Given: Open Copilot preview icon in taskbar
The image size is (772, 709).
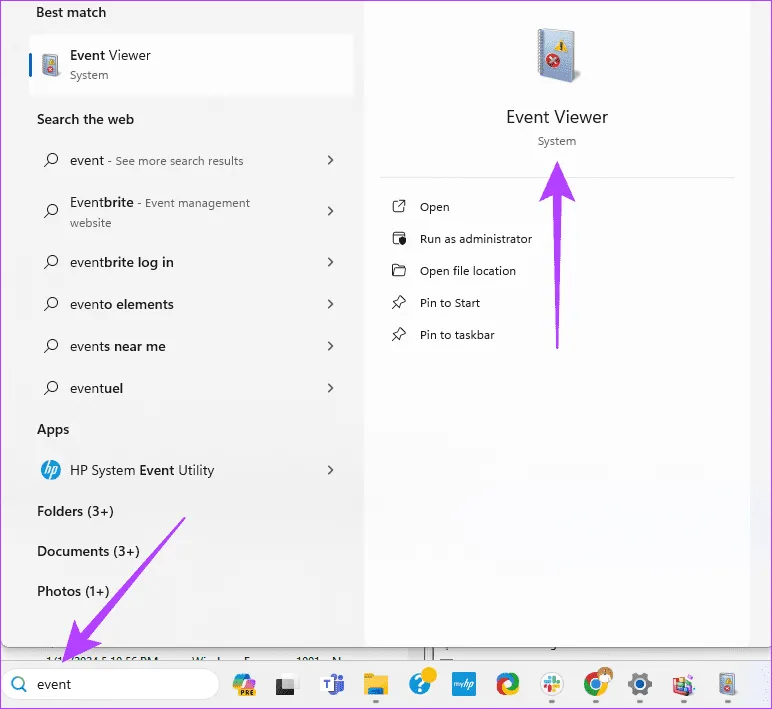Looking at the screenshot, I should 243,684.
